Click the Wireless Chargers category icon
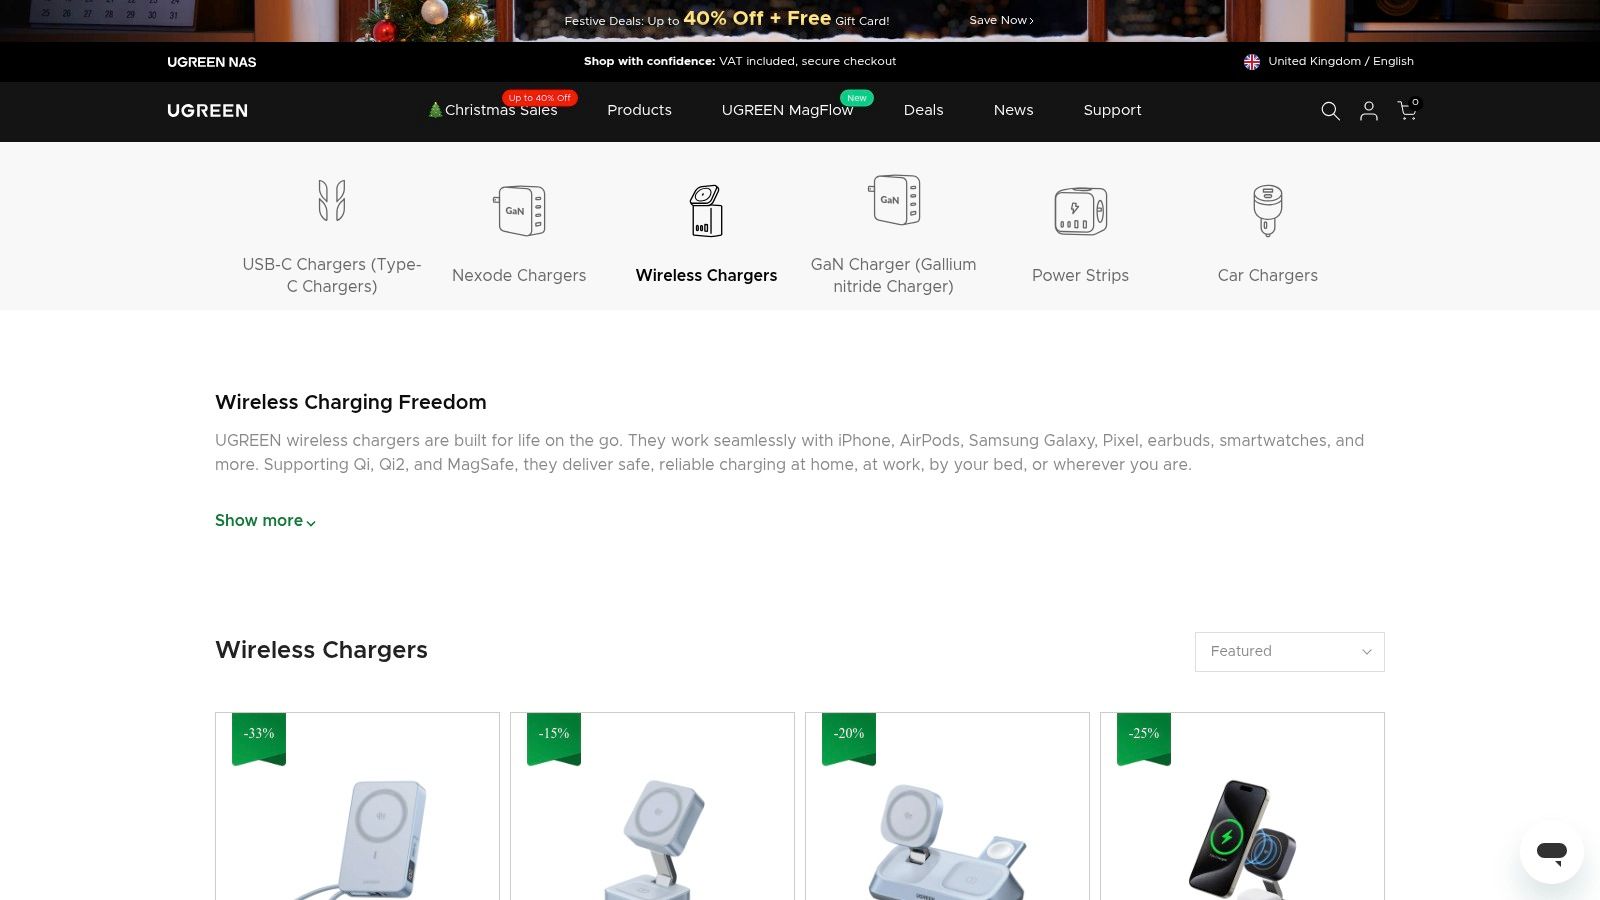This screenshot has width=1600, height=900. [x=706, y=210]
